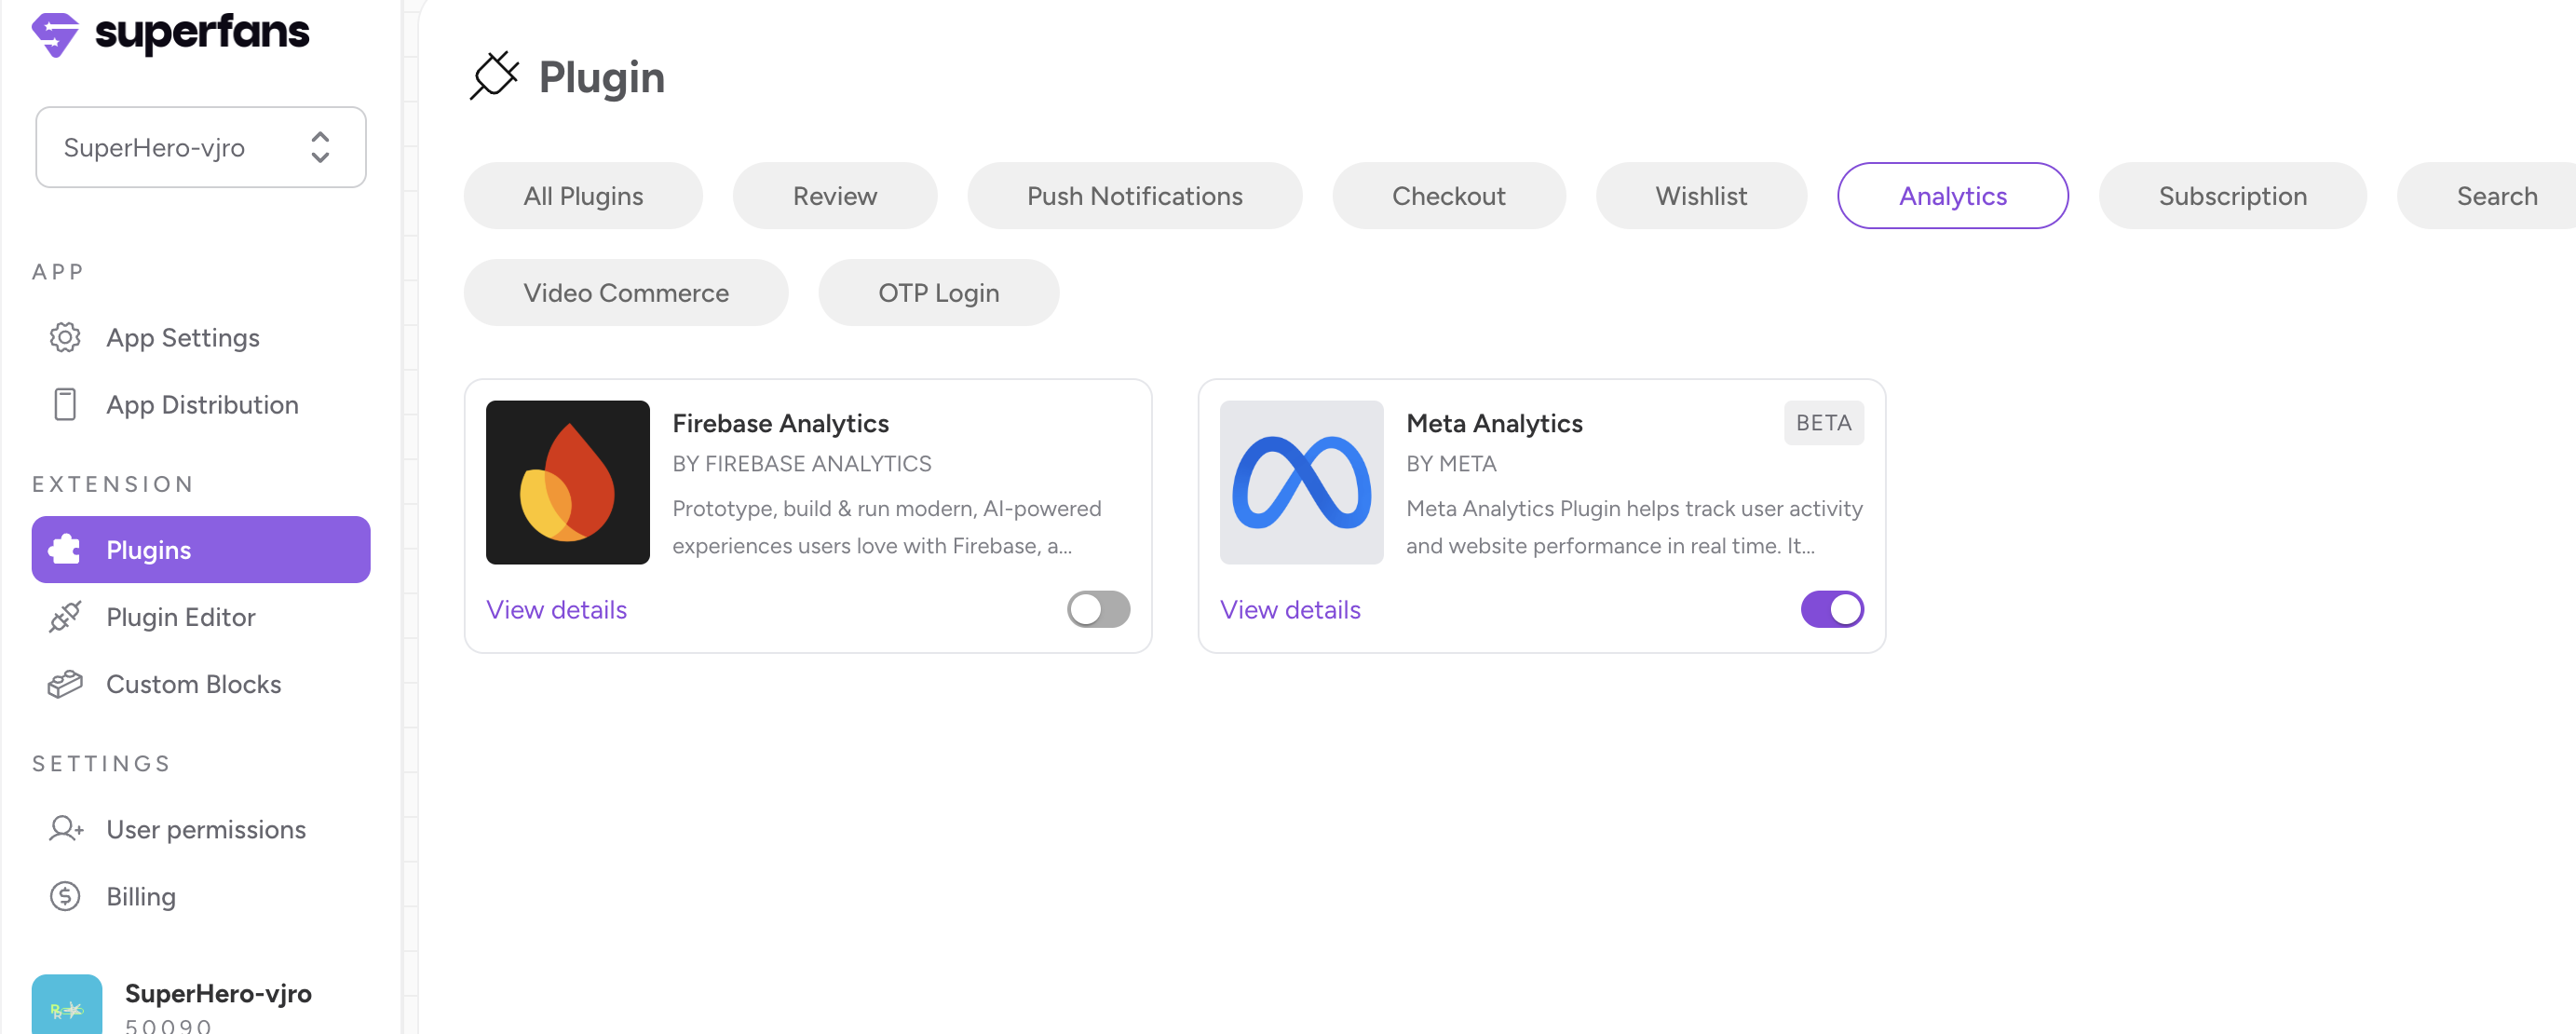Switch to the Push Notifications tab

[1134, 196]
